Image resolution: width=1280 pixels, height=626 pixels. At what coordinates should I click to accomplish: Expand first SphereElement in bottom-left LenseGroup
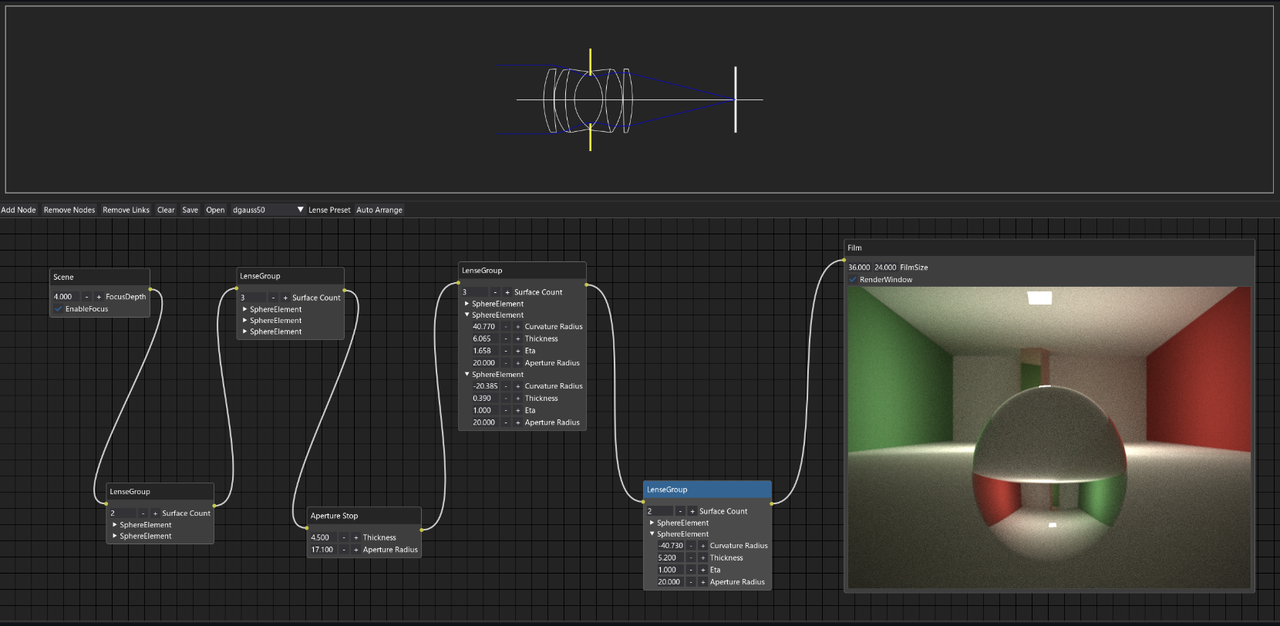pyautogui.click(x=115, y=525)
